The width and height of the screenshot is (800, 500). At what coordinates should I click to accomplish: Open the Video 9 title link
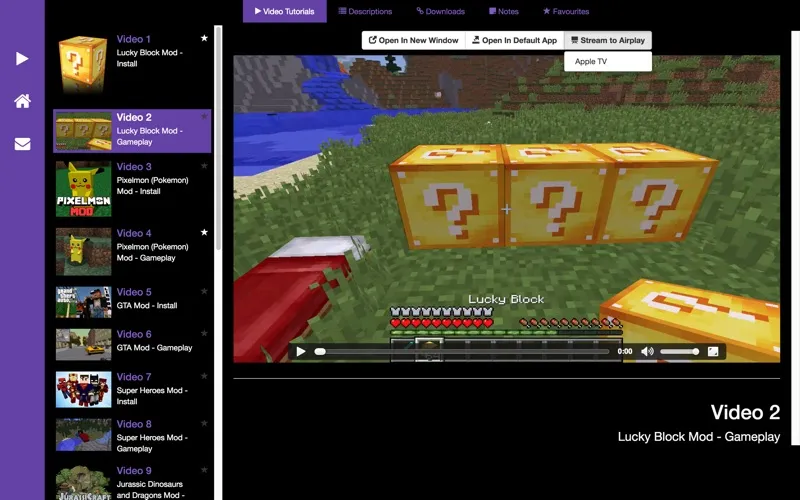point(134,470)
